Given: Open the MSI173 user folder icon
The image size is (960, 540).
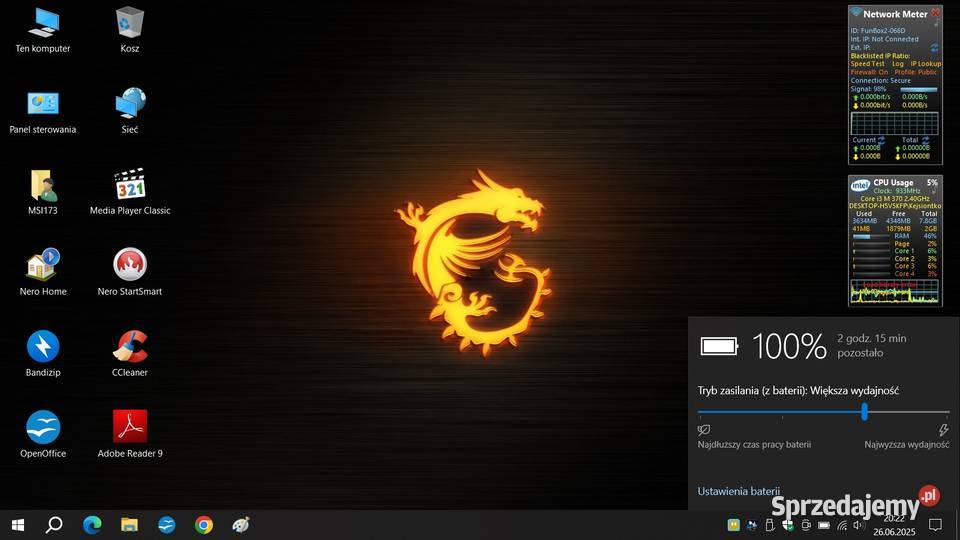Looking at the screenshot, I should 43,193.
